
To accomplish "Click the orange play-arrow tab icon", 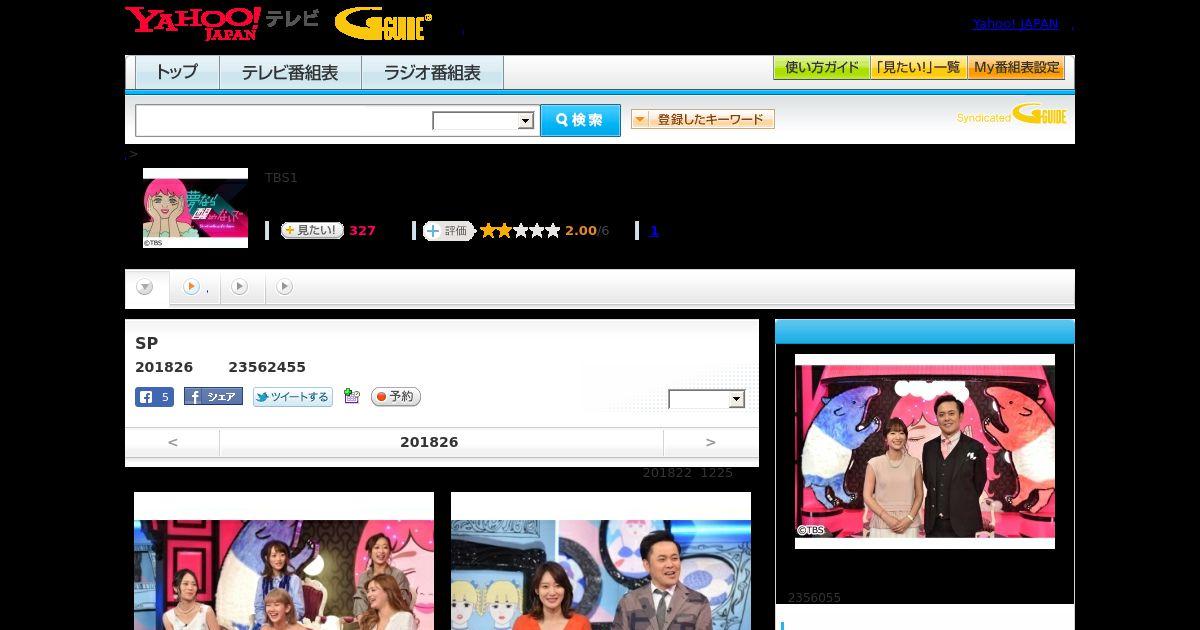I will click(x=191, y=287).
